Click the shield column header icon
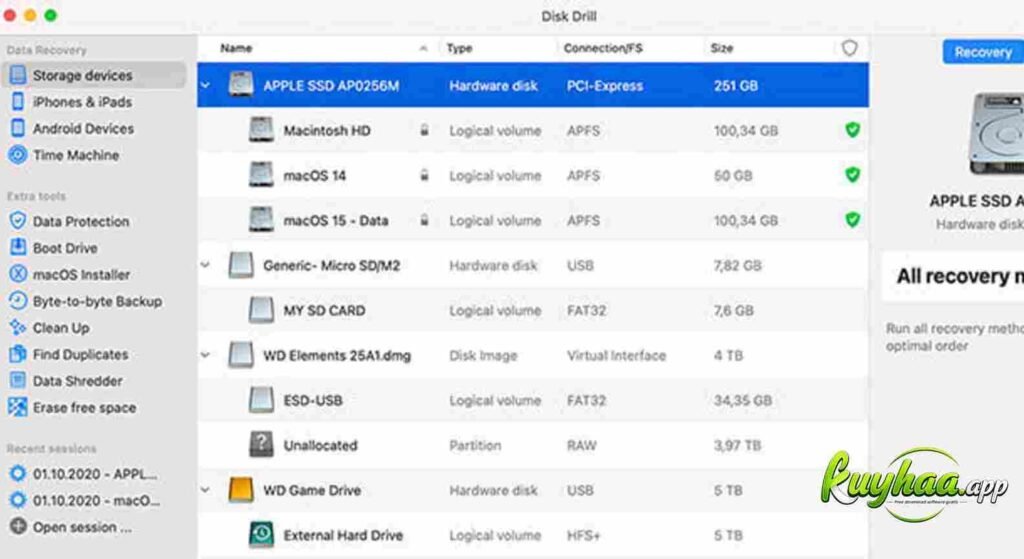The width and height of the screenshot is (1024, 559). [x=850, y=48]
